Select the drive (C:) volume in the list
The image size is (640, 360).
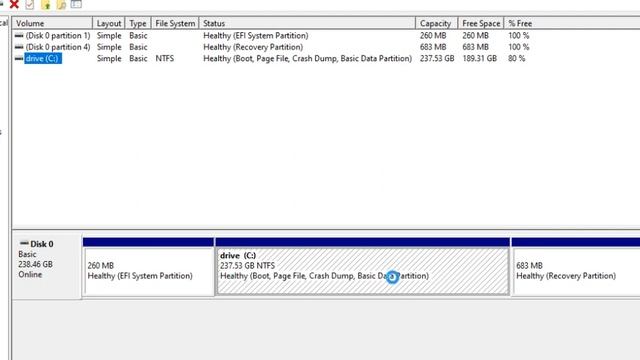[x=42, y=58]
